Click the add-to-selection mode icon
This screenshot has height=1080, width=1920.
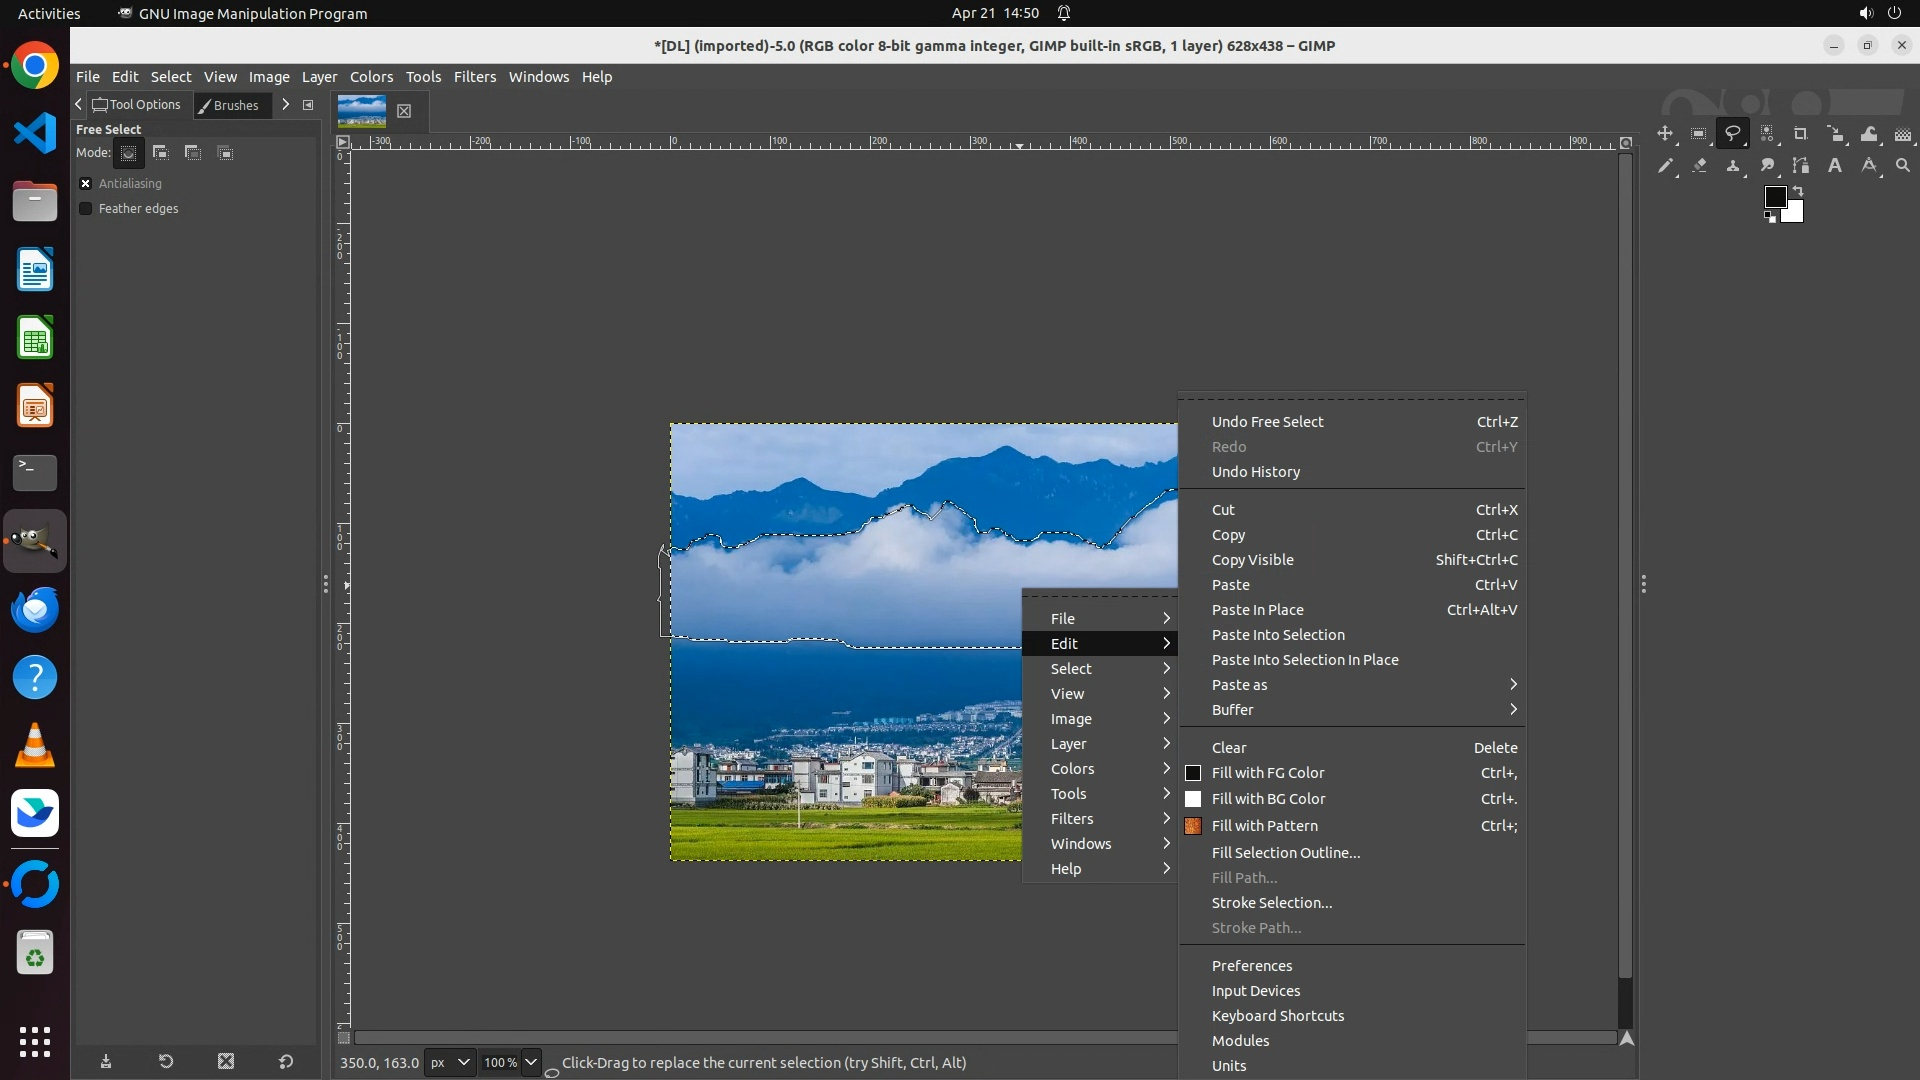coord(160,153)
